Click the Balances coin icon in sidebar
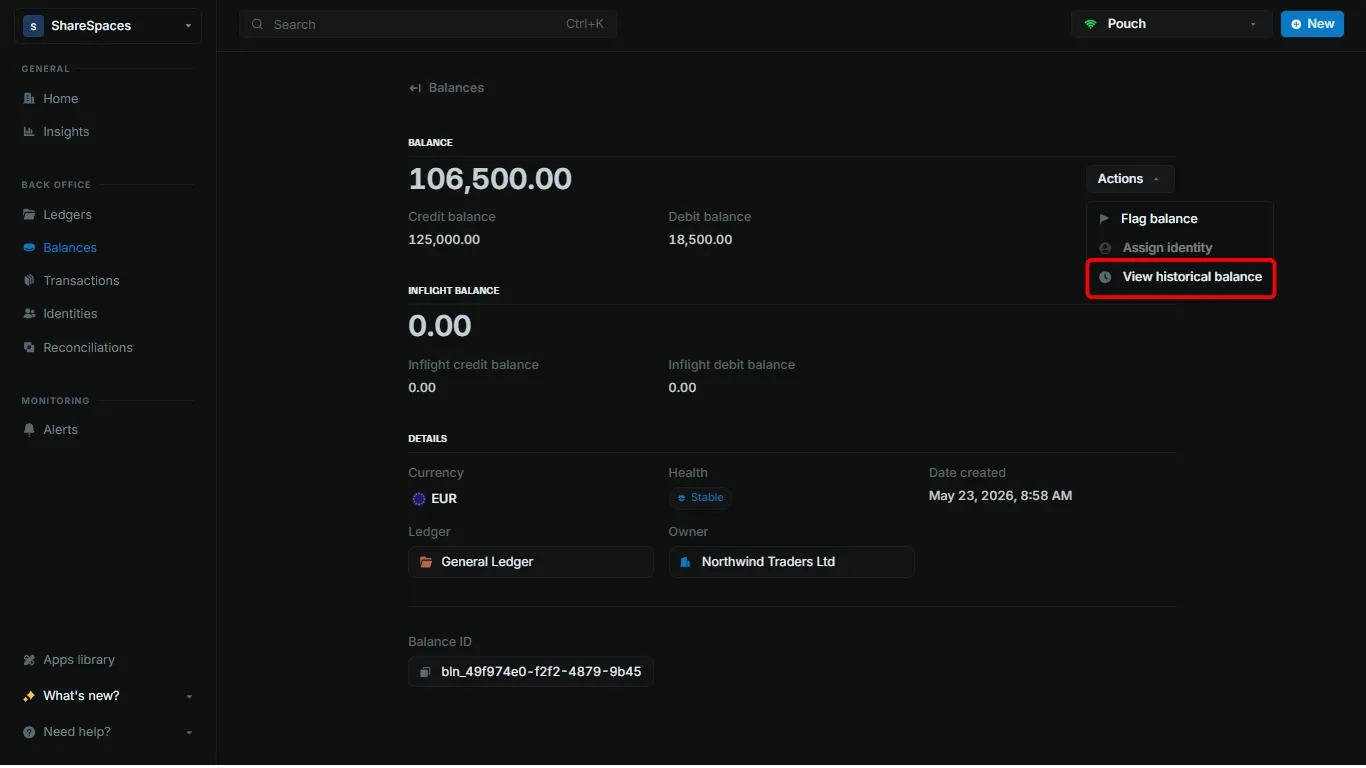The height and width of the screenshot is (768, 1366). pyautogui.click(x=29, y=248)
